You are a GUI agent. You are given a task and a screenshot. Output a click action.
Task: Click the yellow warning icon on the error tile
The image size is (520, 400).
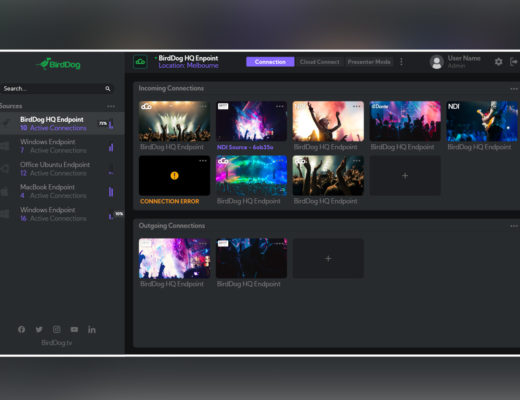(174, 175)
